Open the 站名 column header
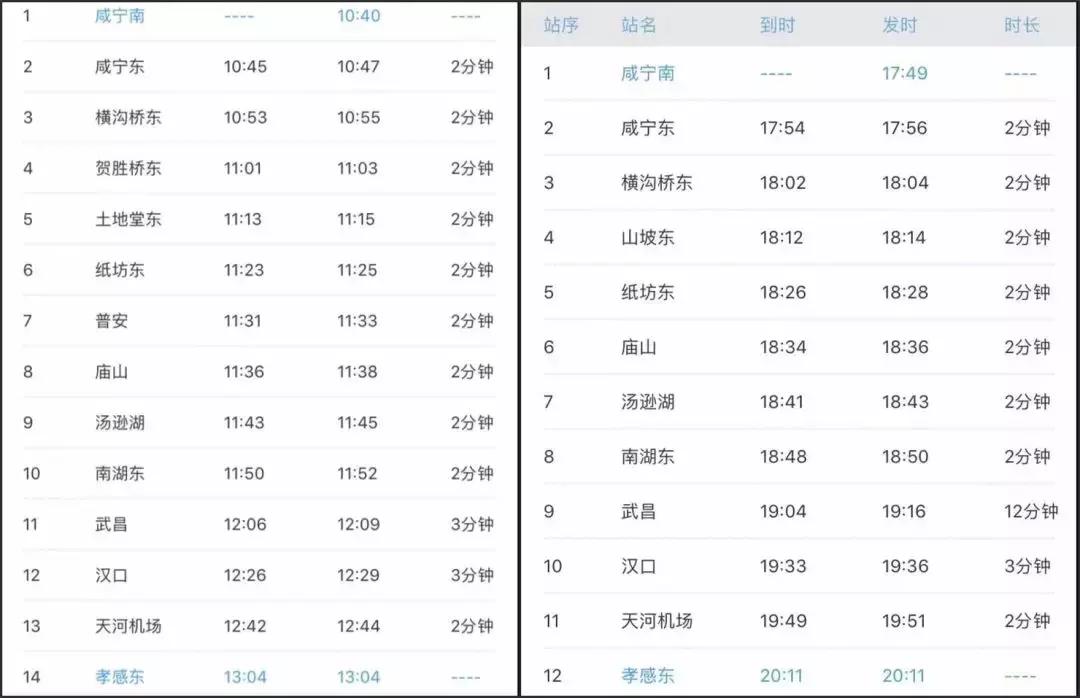This screenshot has width=1080, height=698. tap(639, 25)
